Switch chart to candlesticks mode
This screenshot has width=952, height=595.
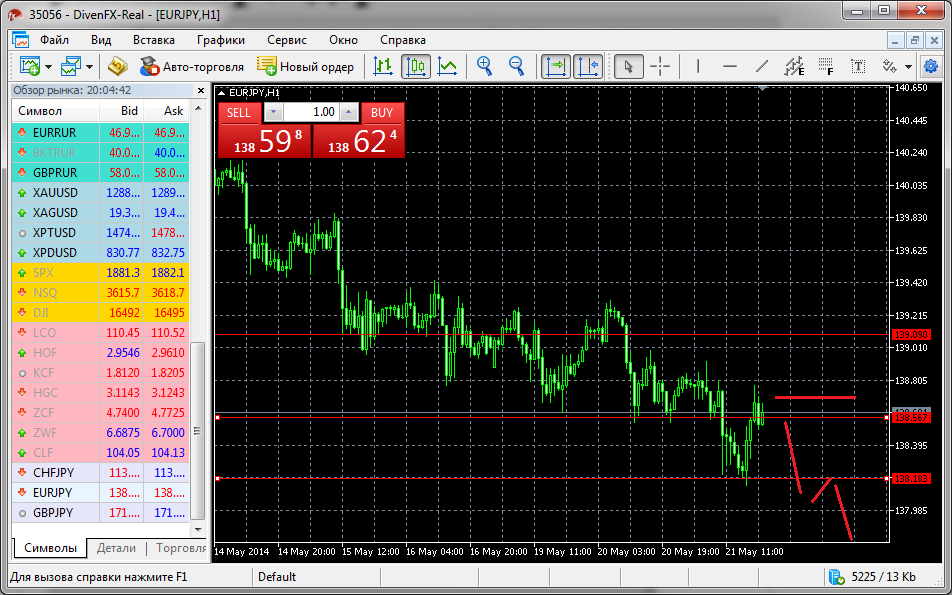pyautogui.click(x=416, y=66)
